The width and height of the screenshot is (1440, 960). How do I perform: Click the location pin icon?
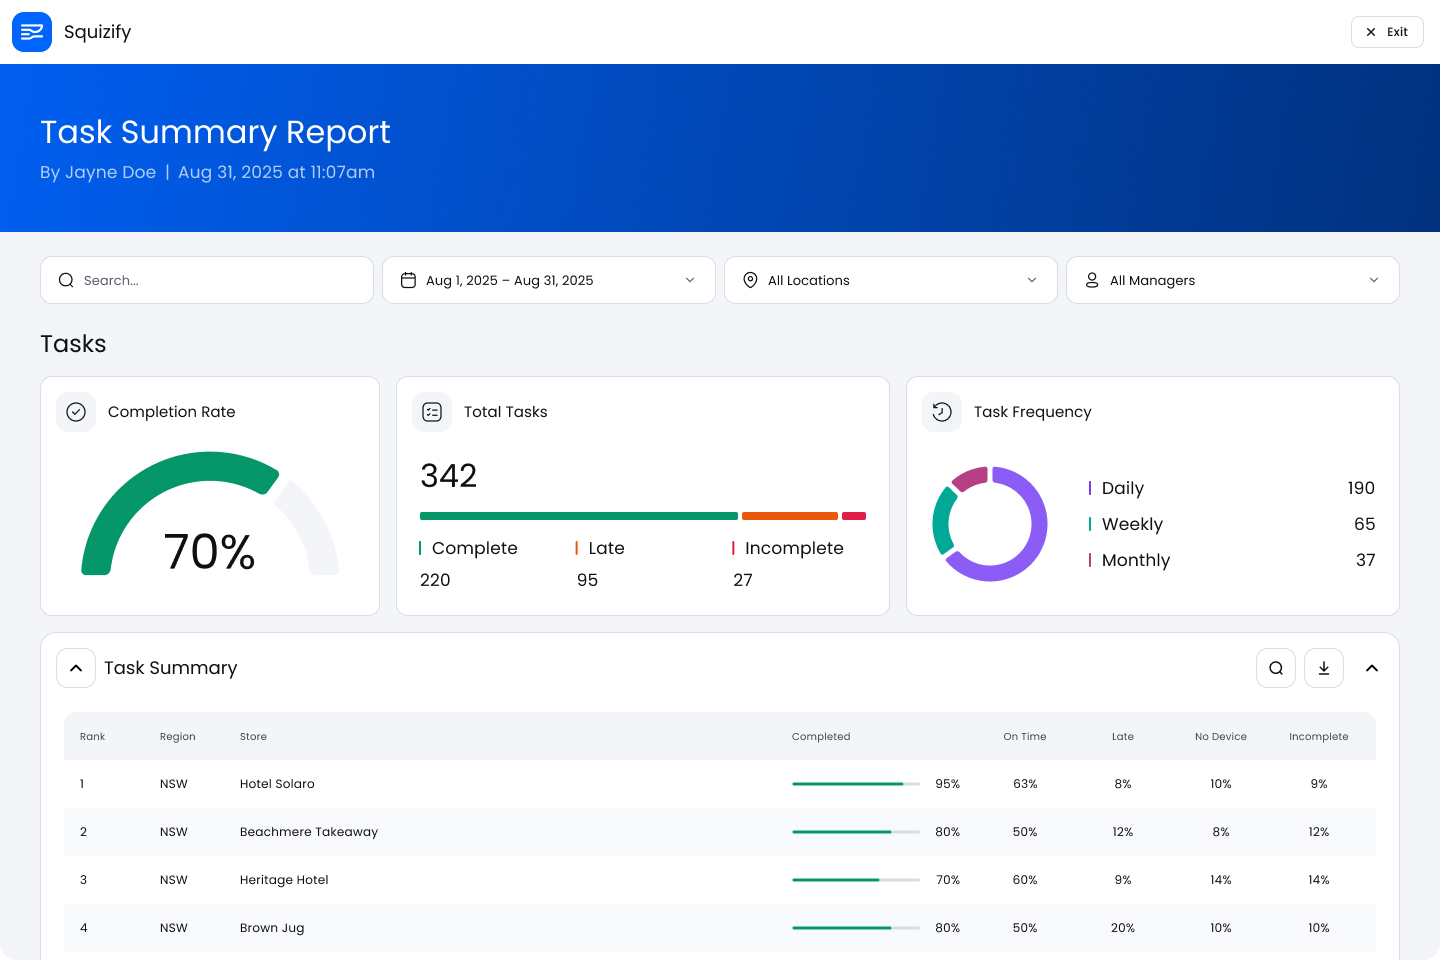click(750, 280)
